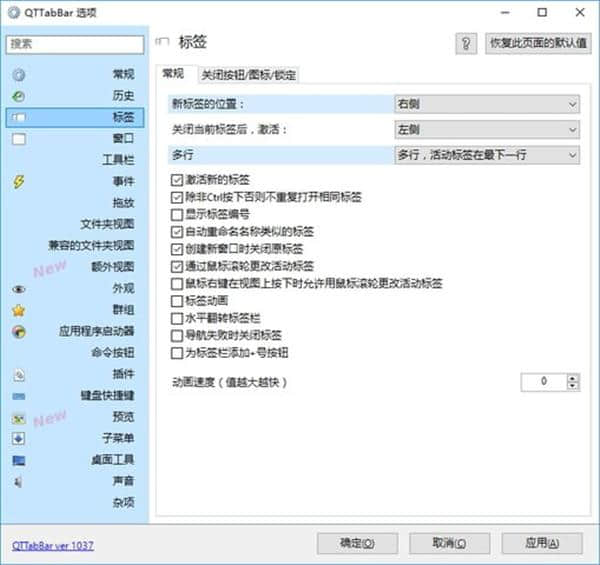This screenshot has width=600, height=565.
Task: Enable 导航失败时关闭标签 checkbox
Action: click(x=177, y=336)
